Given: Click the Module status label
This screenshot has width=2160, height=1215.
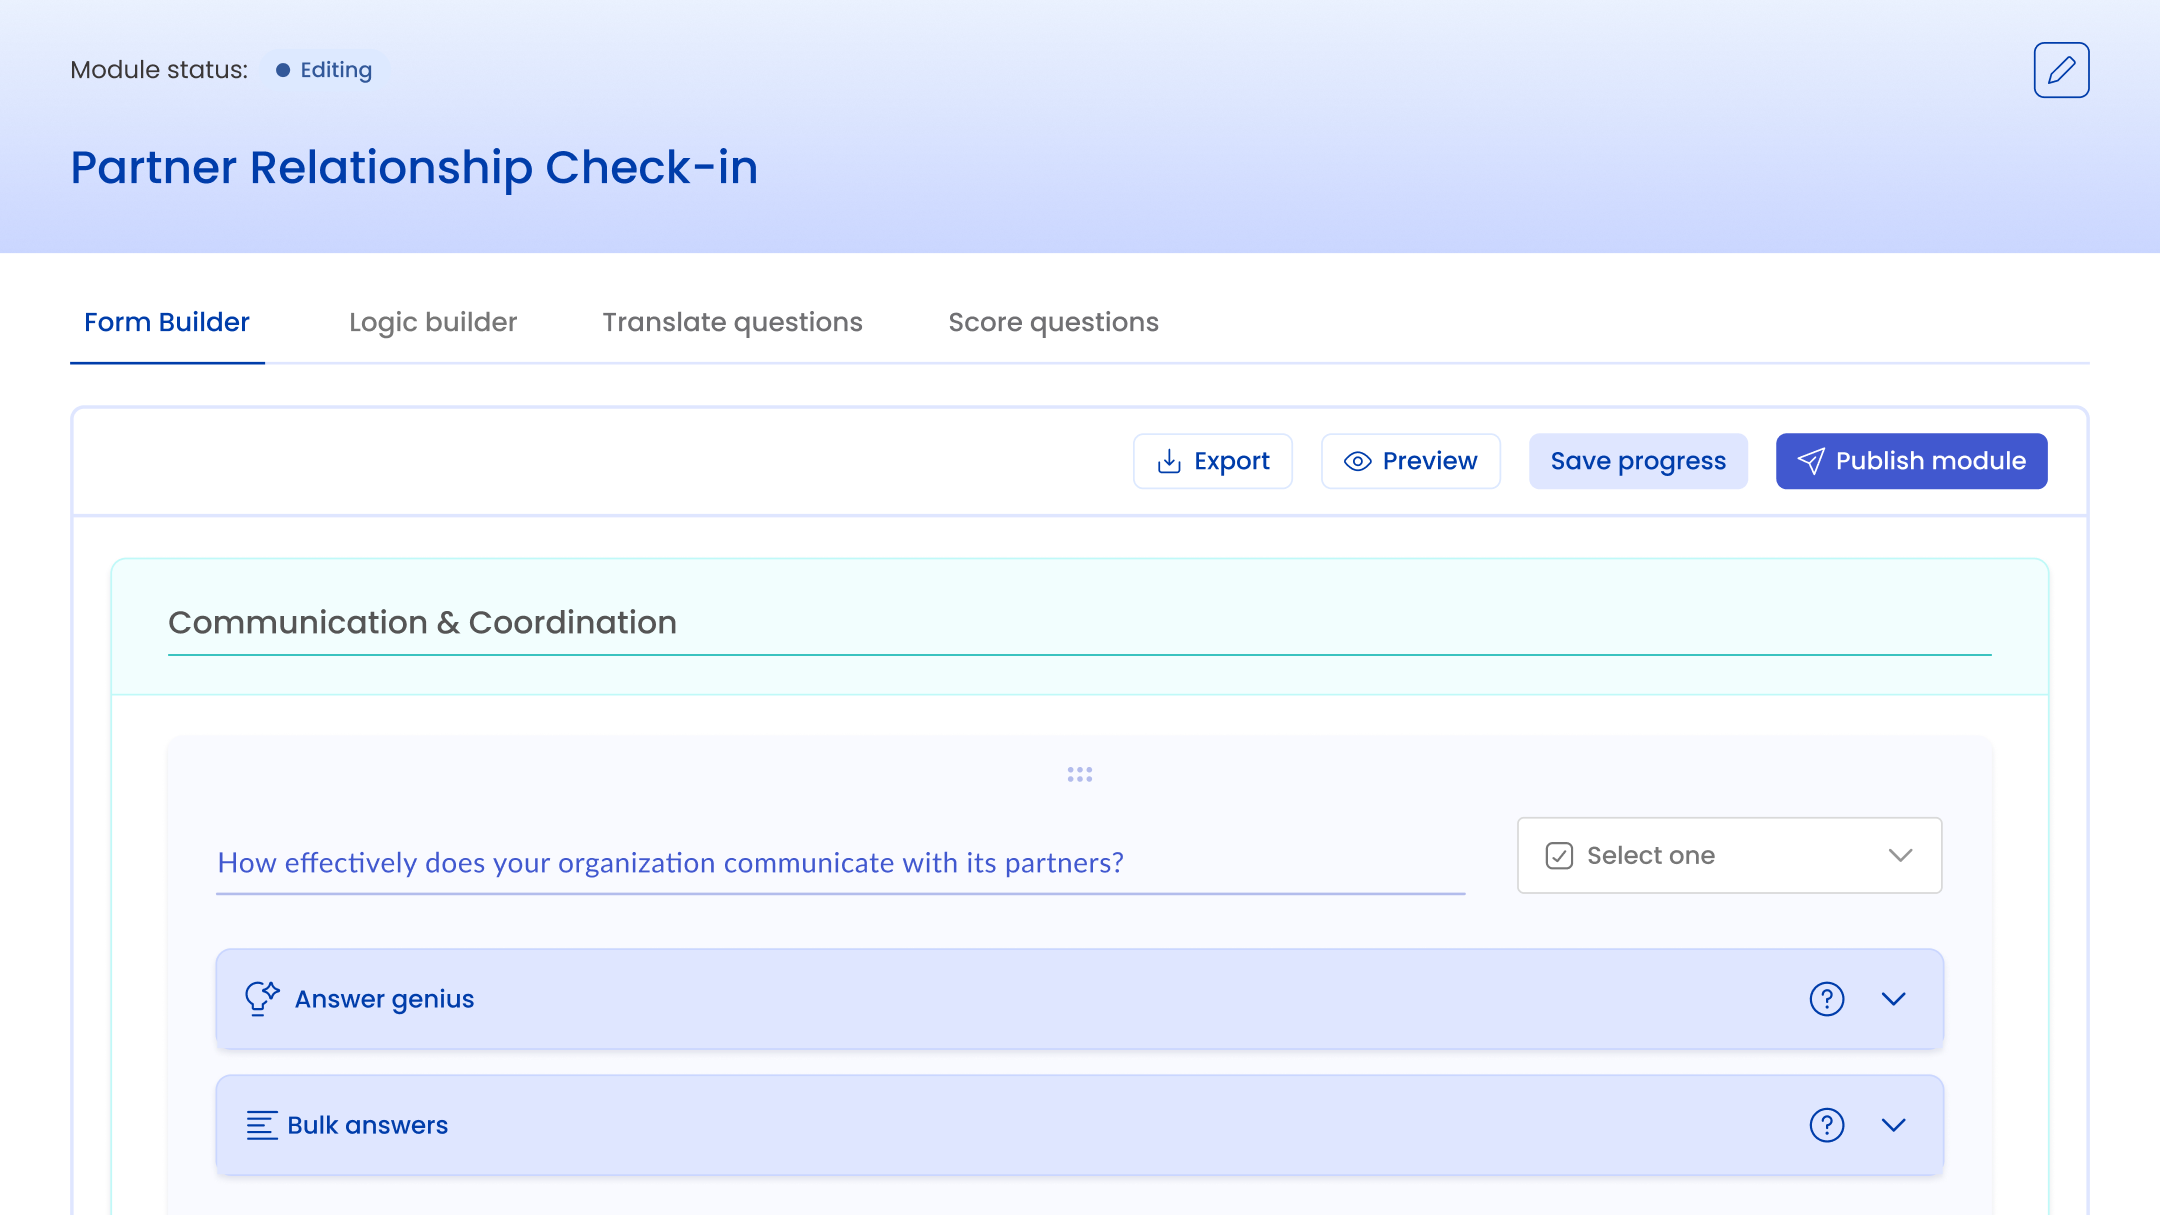Looking at the screenshot, I should [159, 70].
